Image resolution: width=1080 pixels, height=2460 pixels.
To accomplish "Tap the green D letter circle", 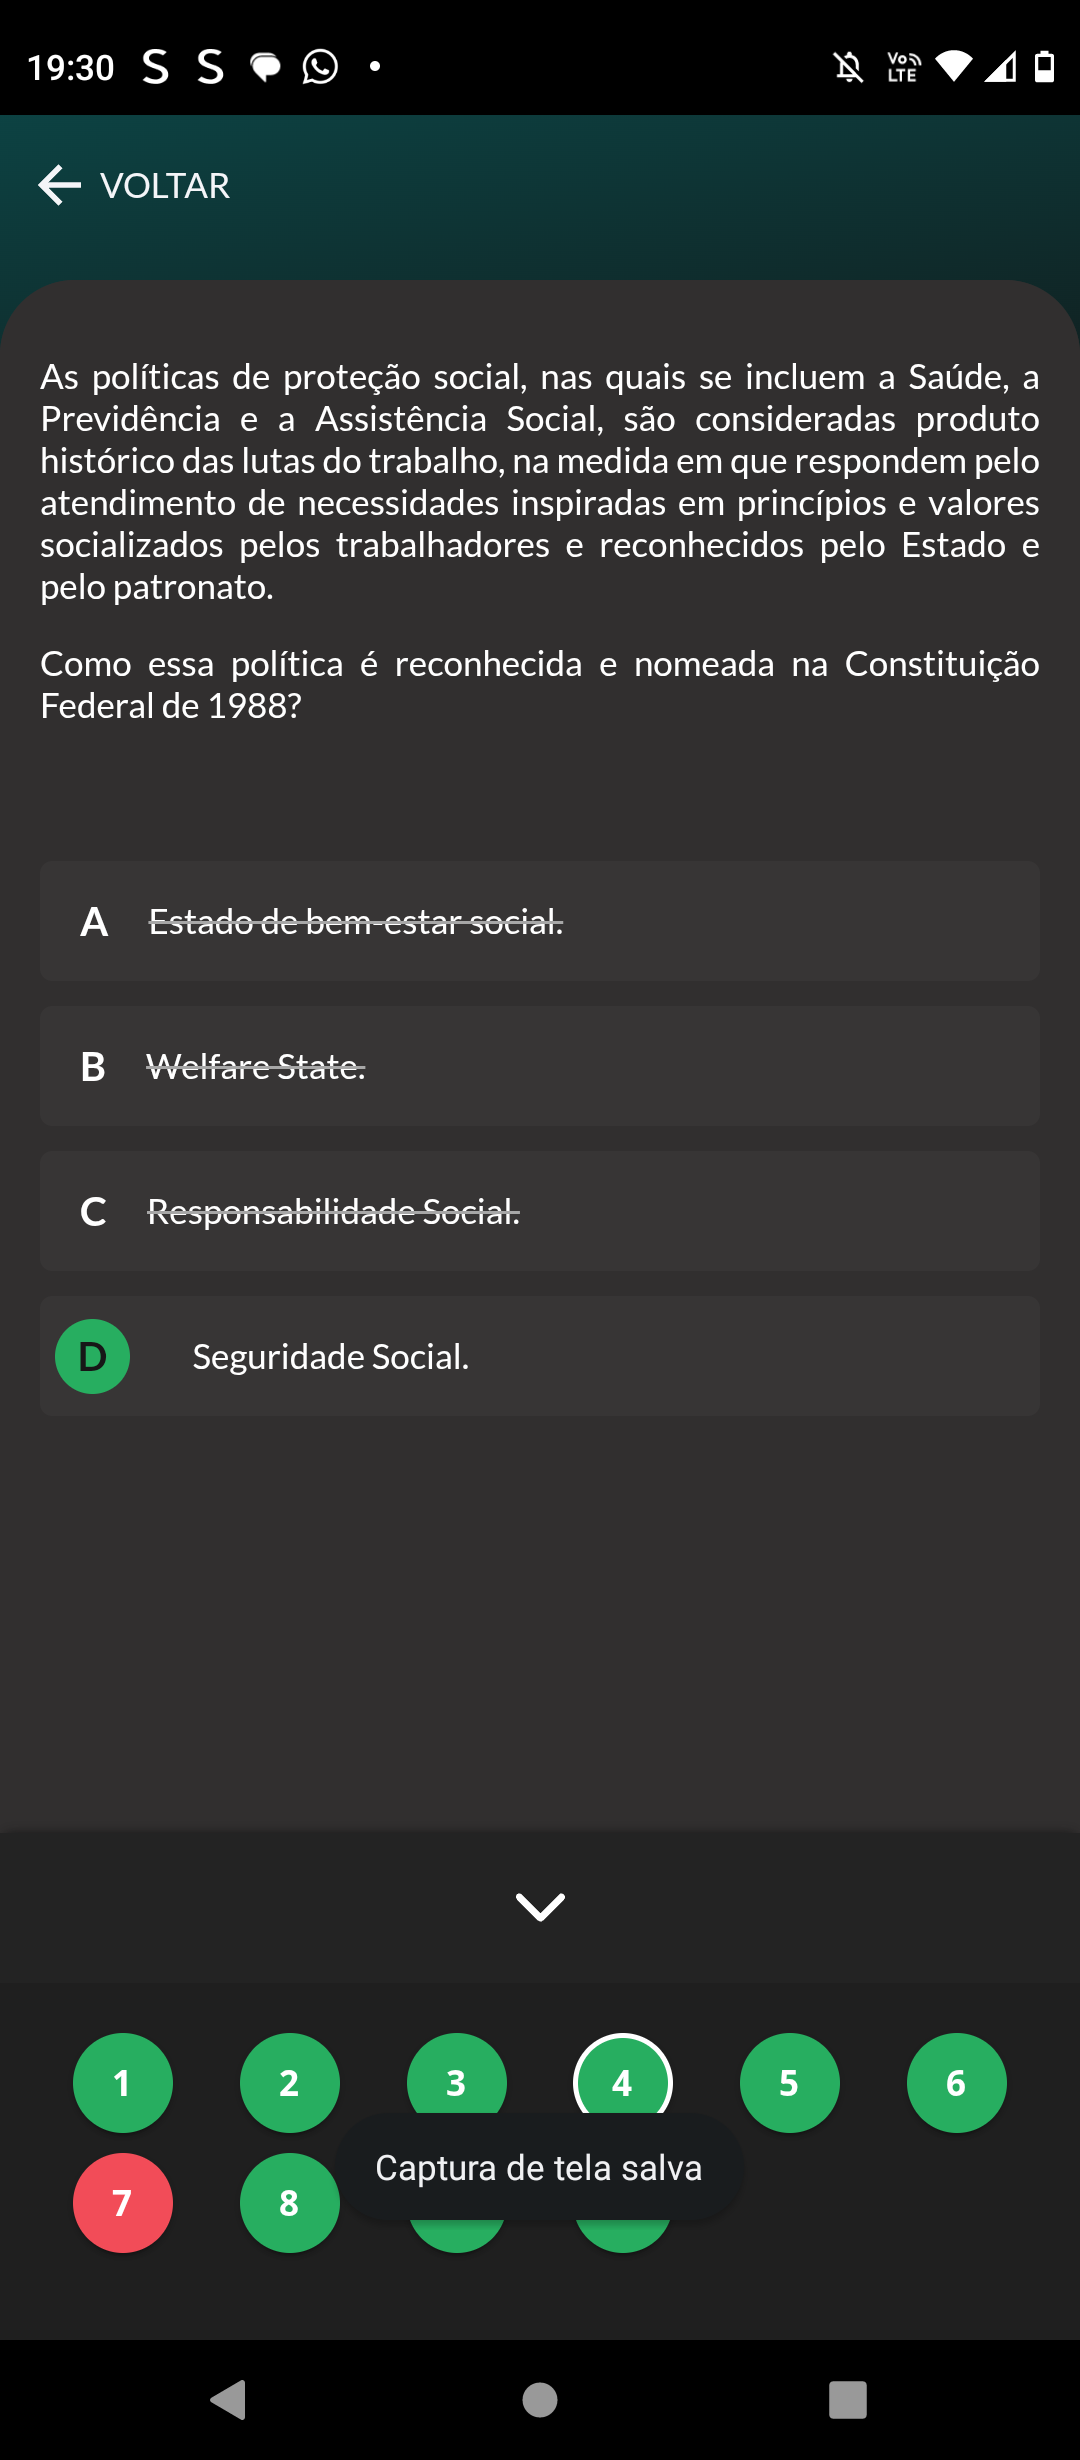I will coord(92,1356).
